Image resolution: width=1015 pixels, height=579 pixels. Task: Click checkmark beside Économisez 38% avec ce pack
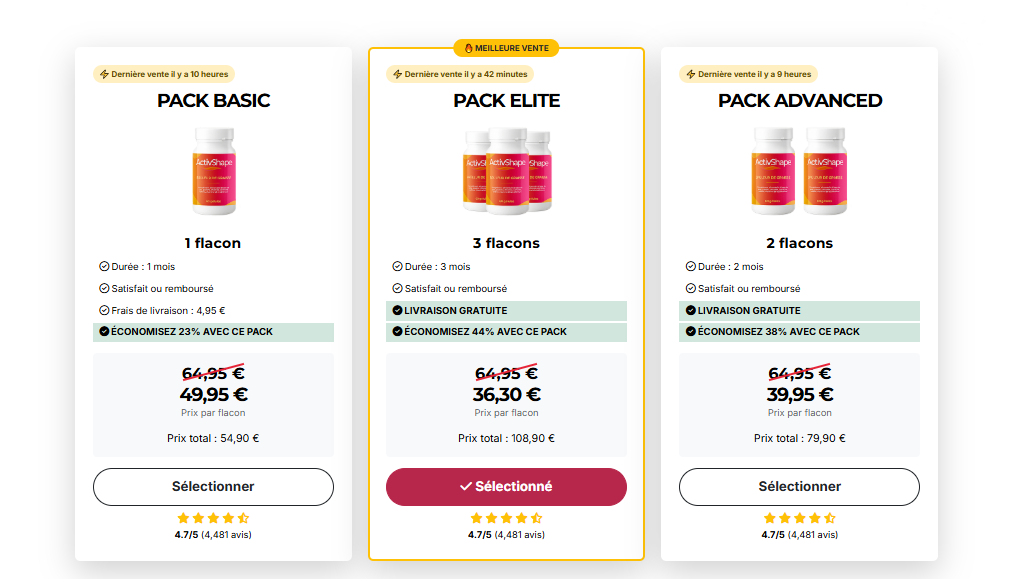[690, 331]
